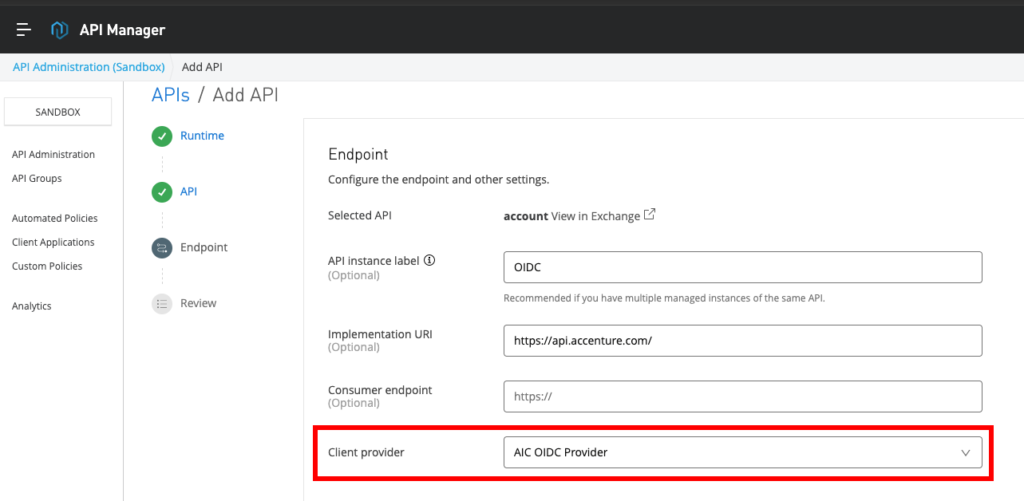1024x501 pixels.
Task: Click the green API step checkmark
Action: pos(162,192)
